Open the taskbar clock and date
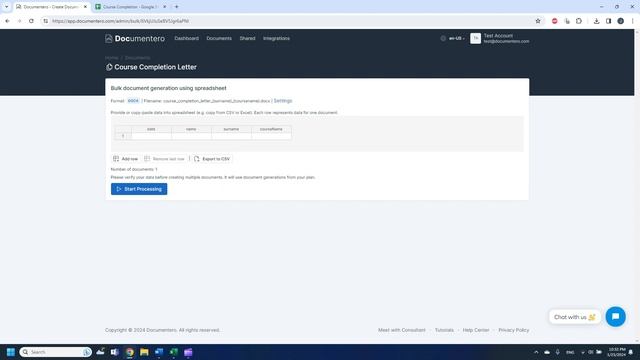The height and width of the screenshot is (360, 640). coord(616,352)
